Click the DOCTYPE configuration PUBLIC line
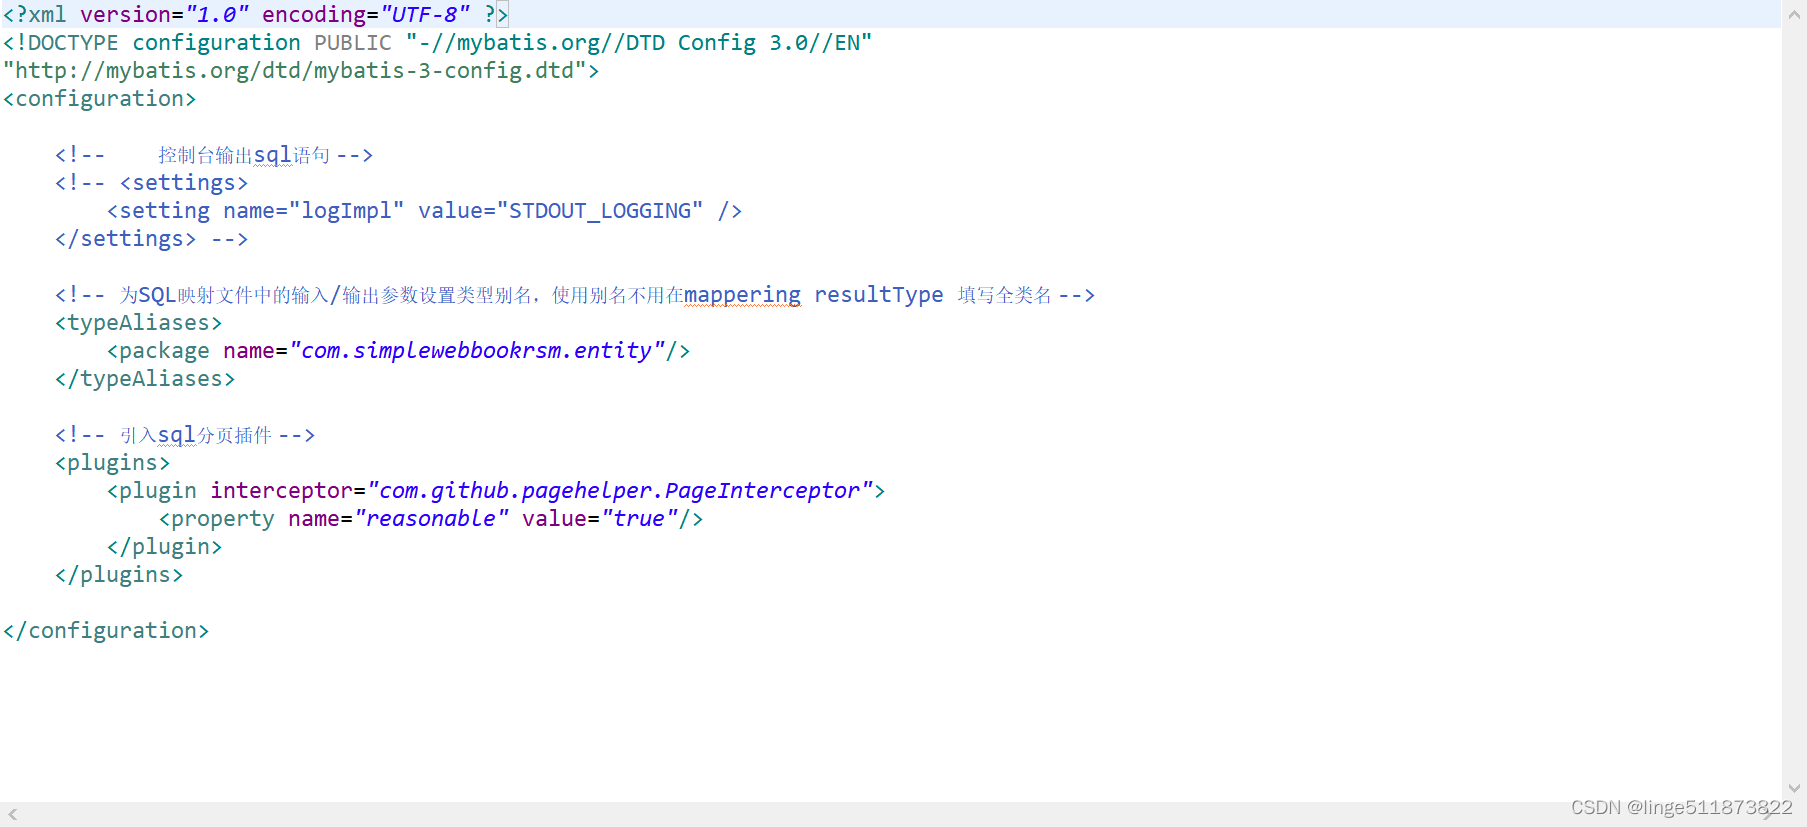Image resolution: width=1807 pixels, height=827 pixels. click(x=437, y=43)
